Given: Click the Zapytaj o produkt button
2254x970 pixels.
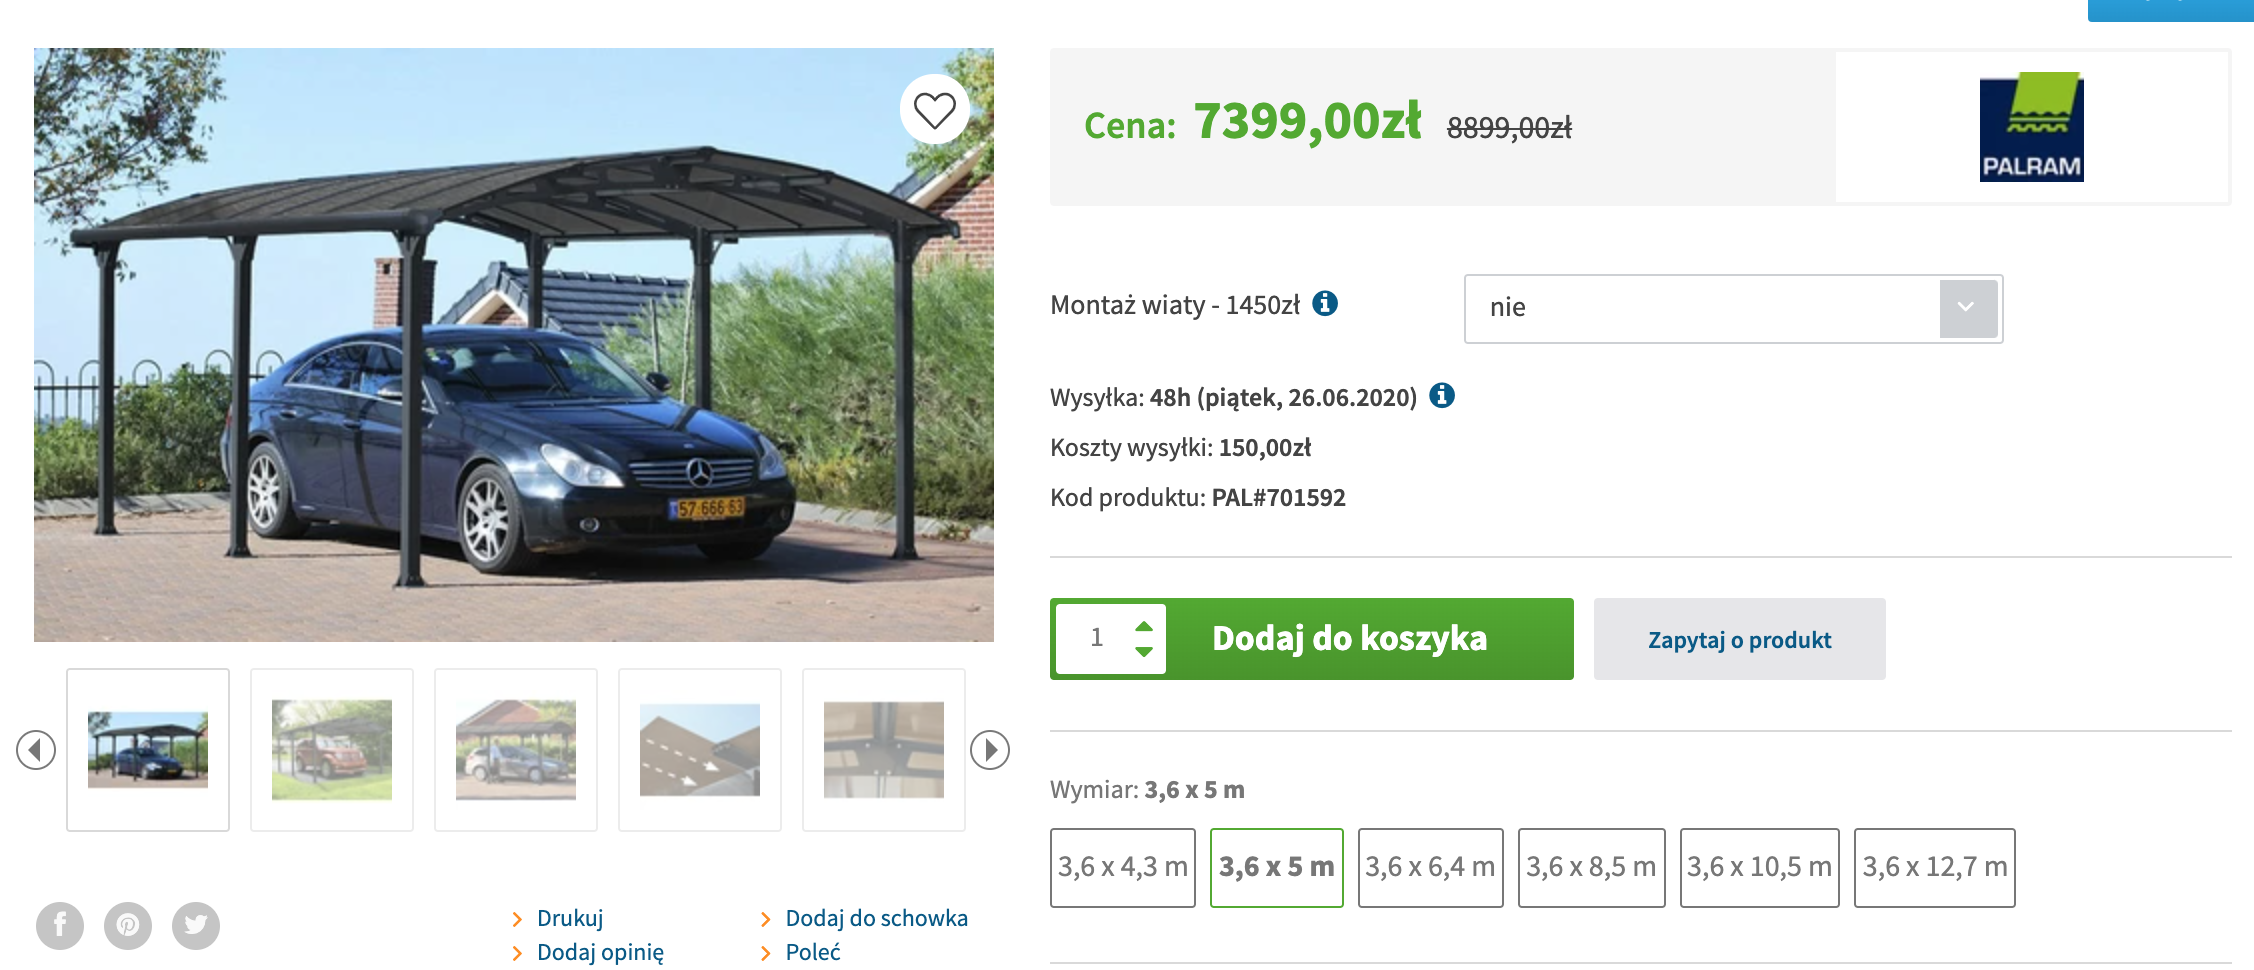Looking at the screenshot, I should [1739, 639].
